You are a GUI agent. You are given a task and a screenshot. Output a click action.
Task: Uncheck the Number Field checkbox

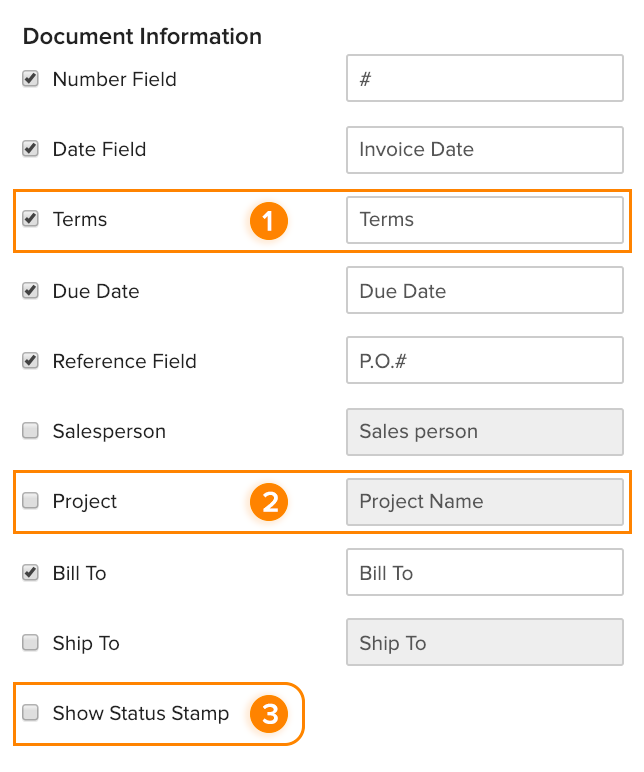[x=31, y=79]
